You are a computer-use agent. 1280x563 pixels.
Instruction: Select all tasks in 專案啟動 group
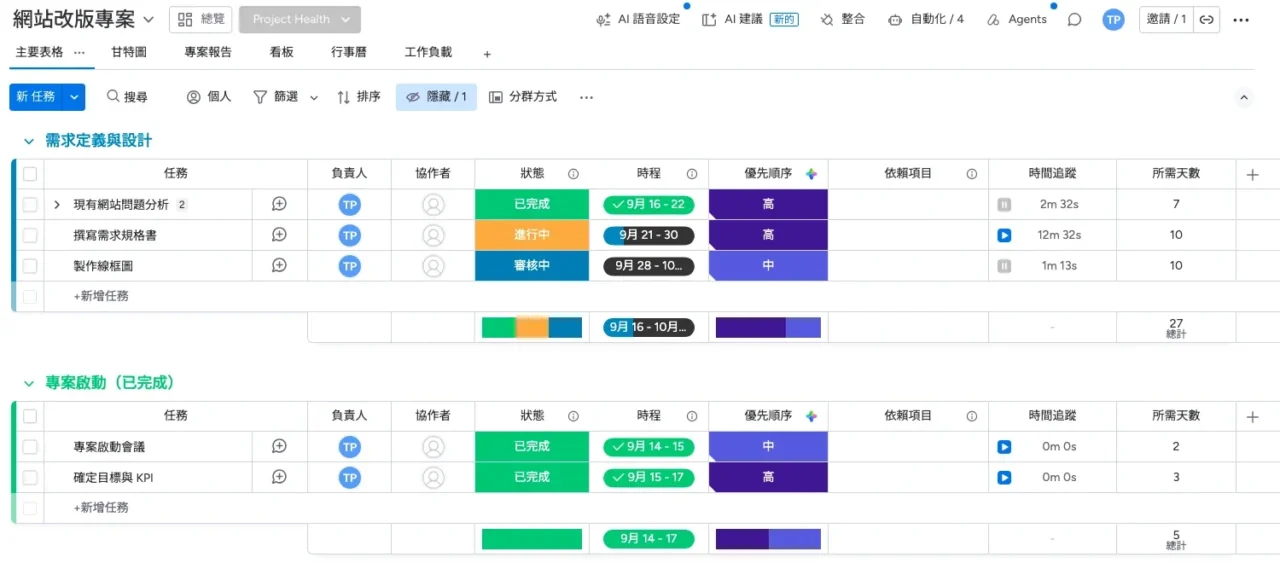[30, 417]
